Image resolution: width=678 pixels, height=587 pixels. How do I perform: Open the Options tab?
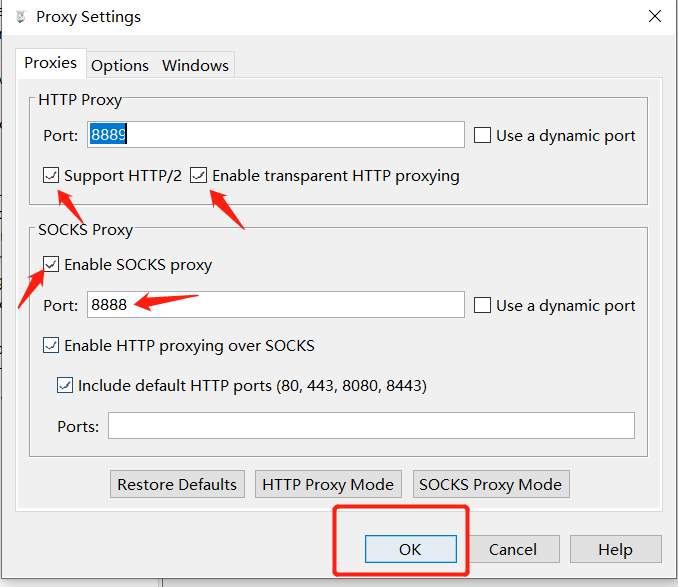[x=120, y=65]
